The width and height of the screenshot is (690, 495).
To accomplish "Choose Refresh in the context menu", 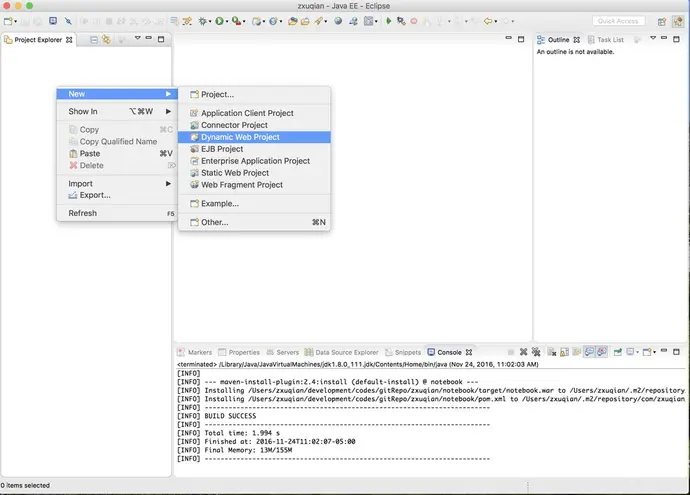I will (117, 213).
